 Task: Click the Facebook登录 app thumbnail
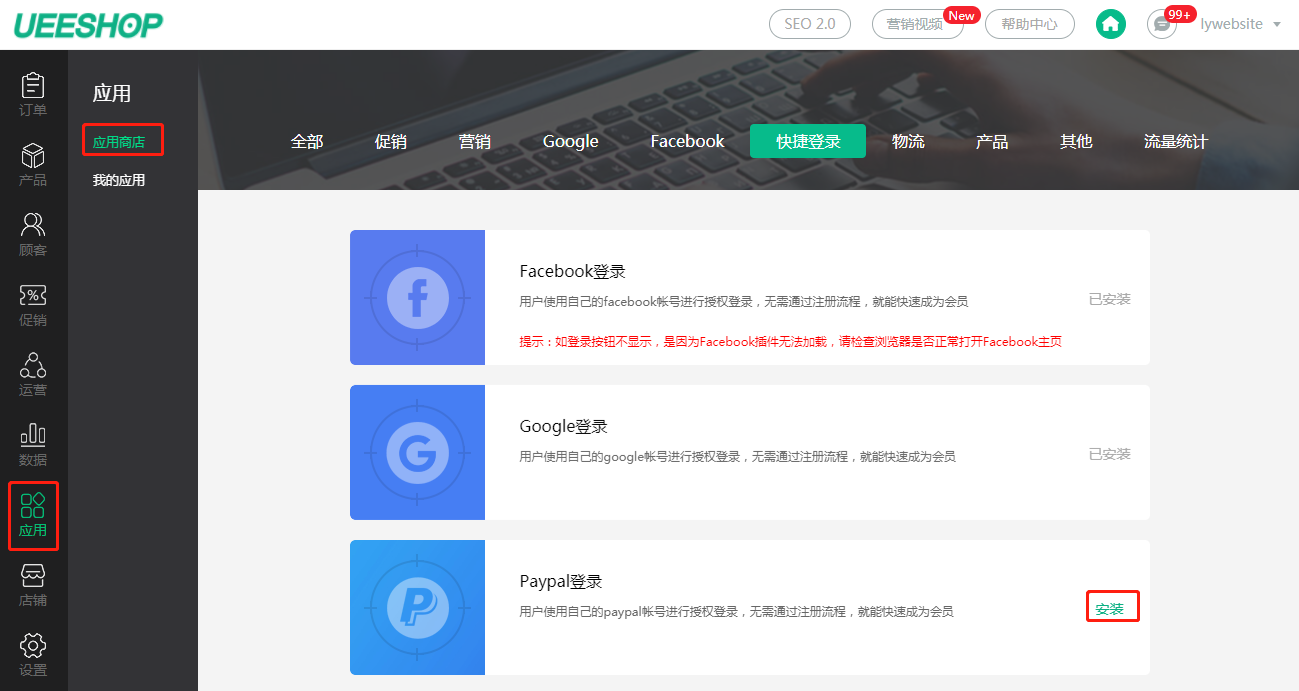[417, 298]
